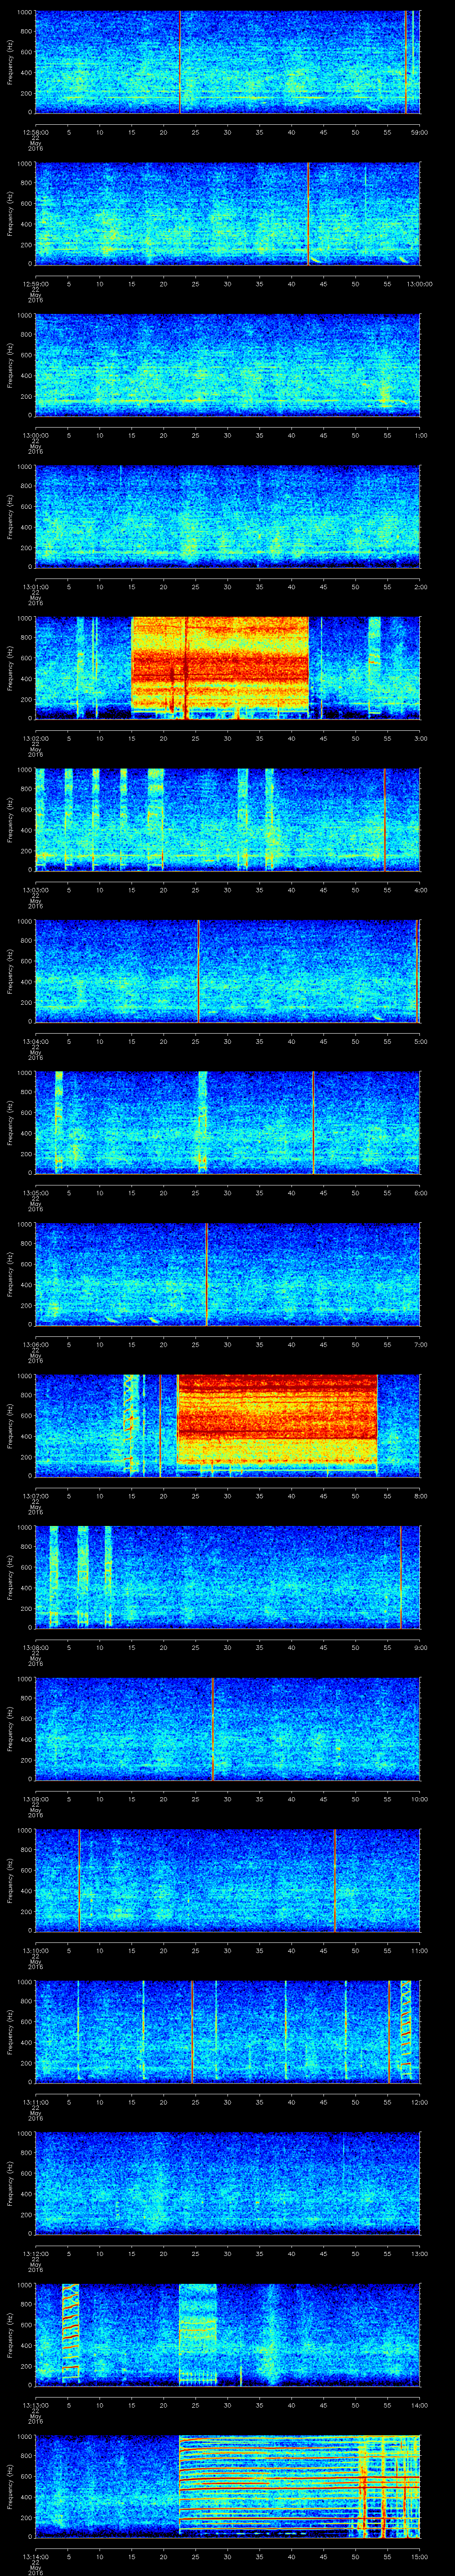Click the 13:01:00 start time label
The height and width of the screenshot is (2576, 455).
pyautogui.click(x=35, y=587)
